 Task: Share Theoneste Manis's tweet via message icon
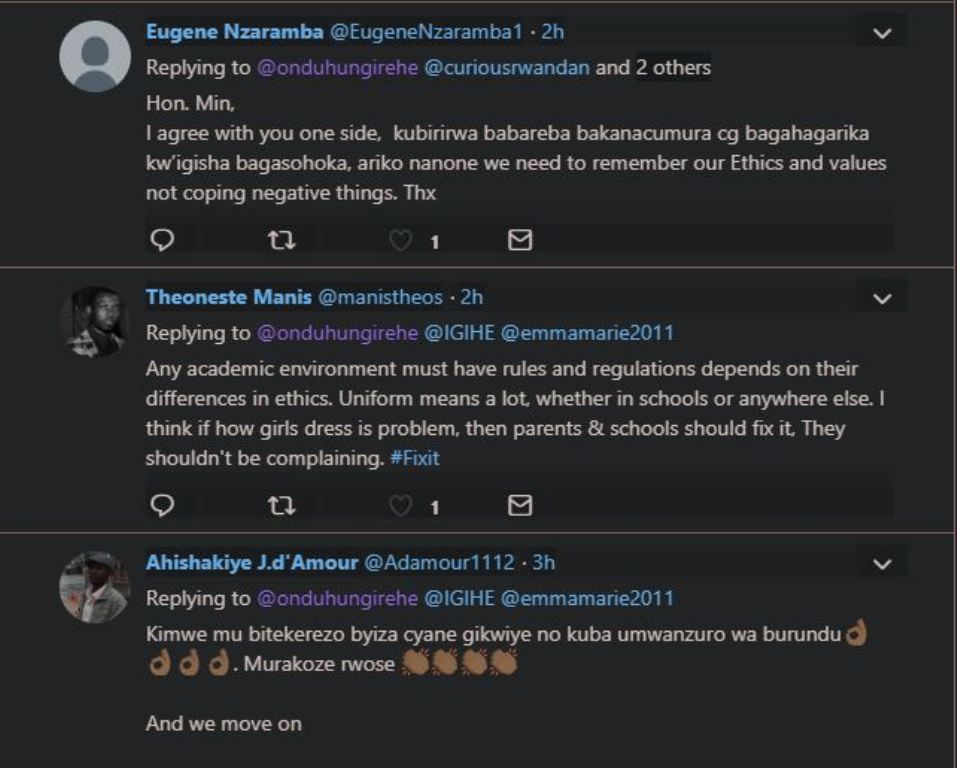520,505
